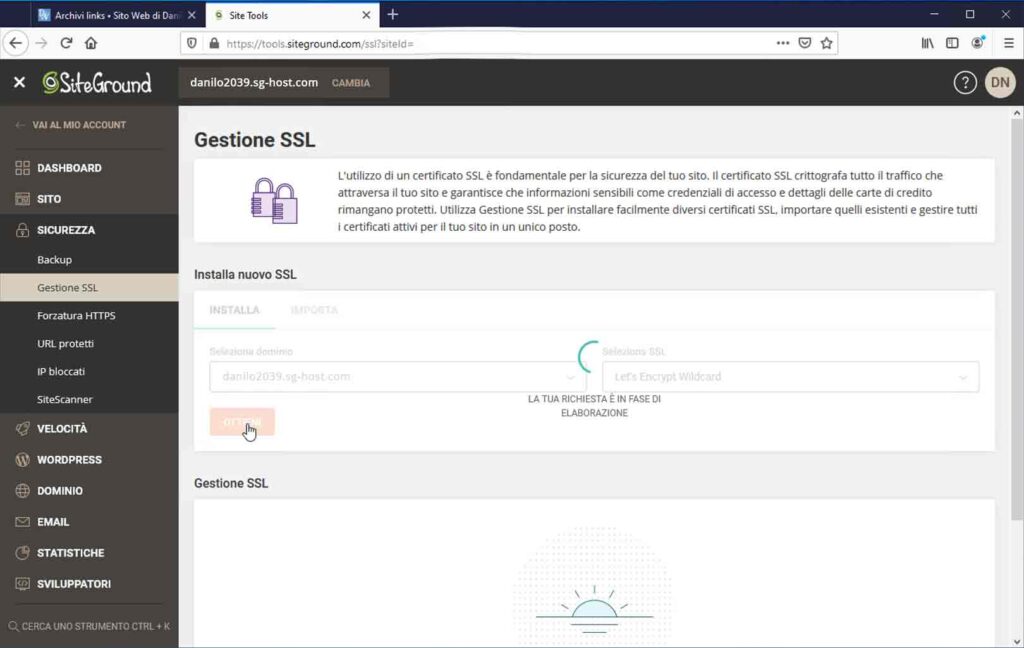Close the Archivi links tab
Image resolution: width=1024 pixels, height=648 pixels.
point(191,15)
